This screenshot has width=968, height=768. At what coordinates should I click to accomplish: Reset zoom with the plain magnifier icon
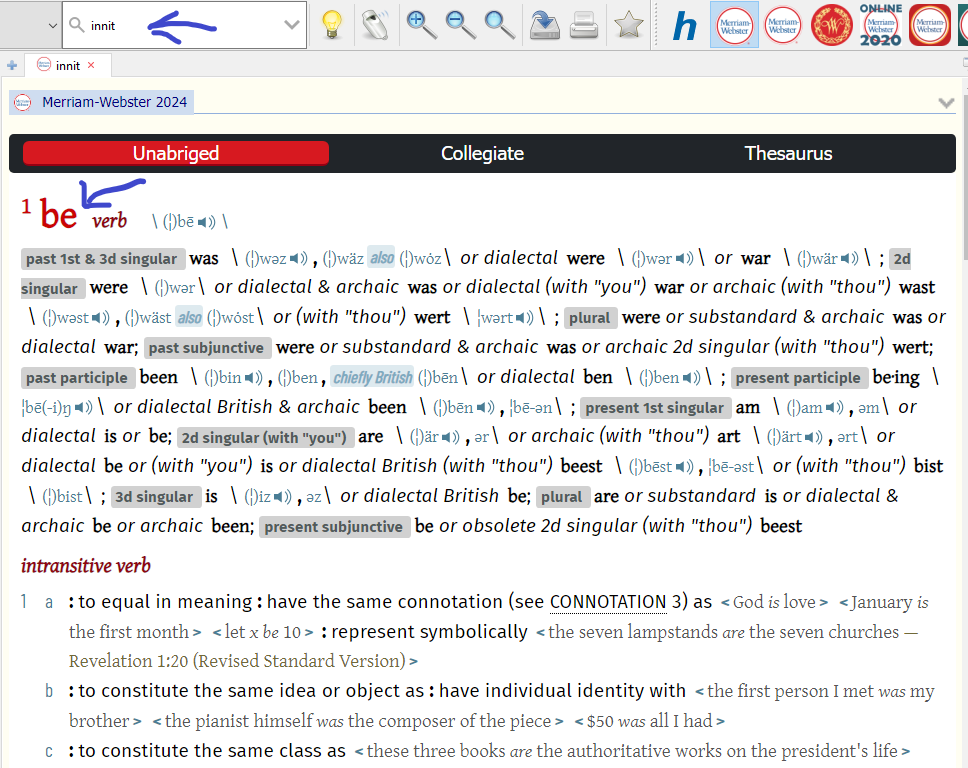coord(499,25)
